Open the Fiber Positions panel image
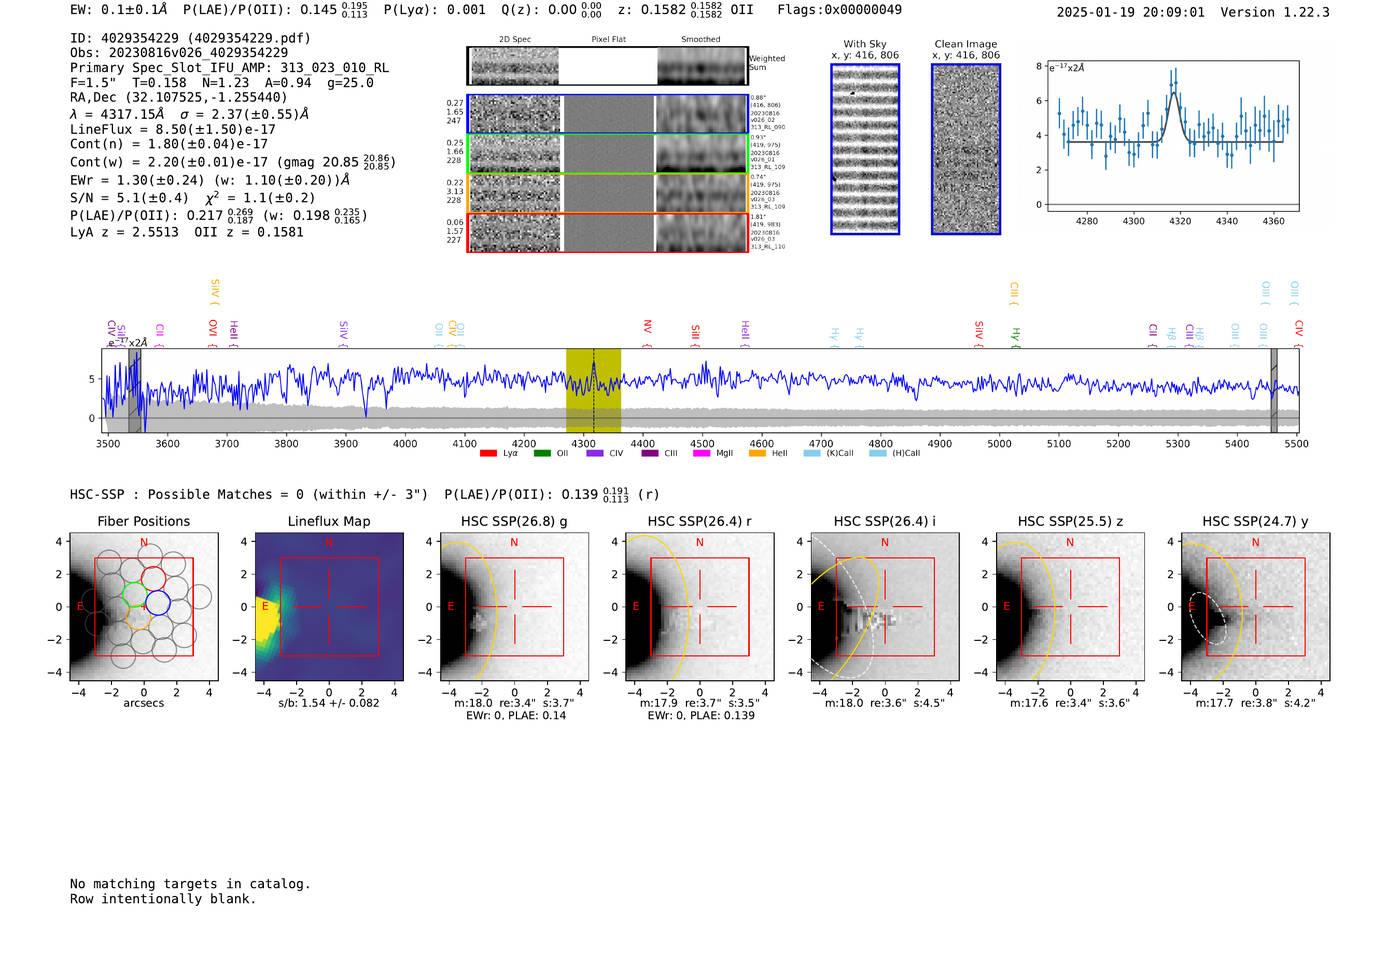This screenshot has height=953, width=1400. (144, 607)
